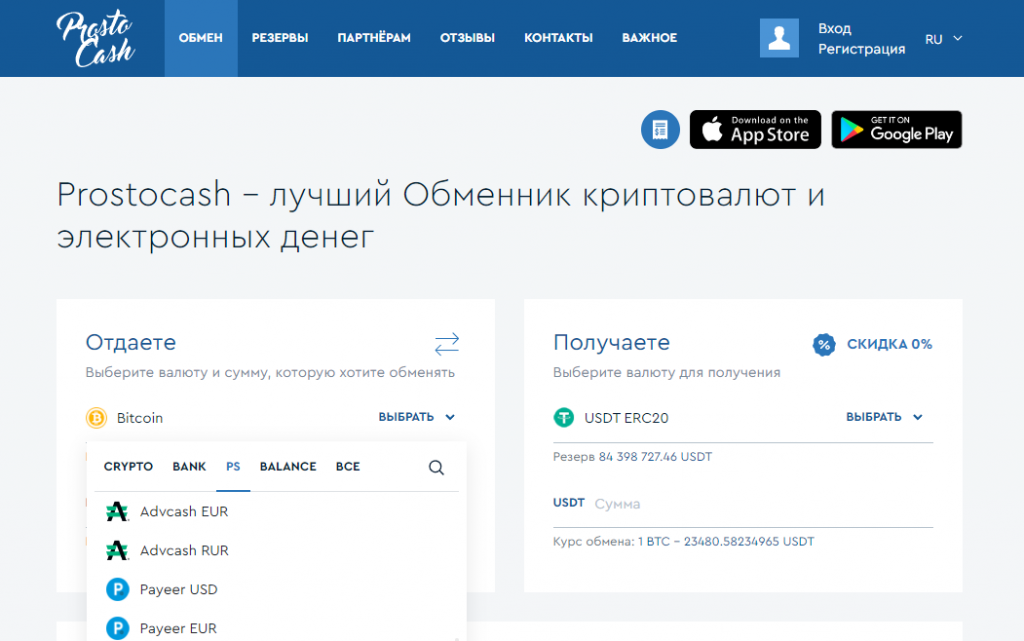Image resolution: width=1024 pixels, height=641 pixels.
Task: Open the РЕЗЕРВЫ menu item
Action: tap(280, 38)
